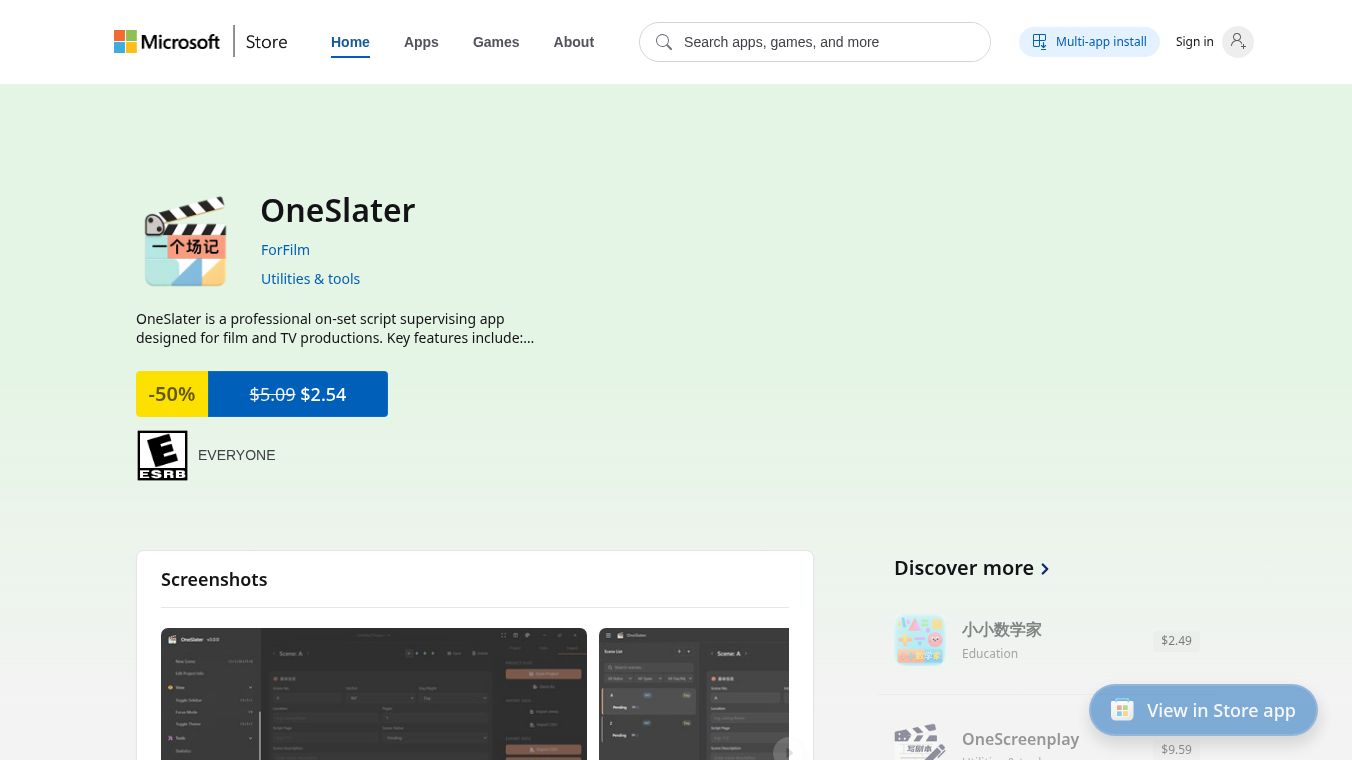
Task: Open the ForFilm publisher link
Action: 285,250
